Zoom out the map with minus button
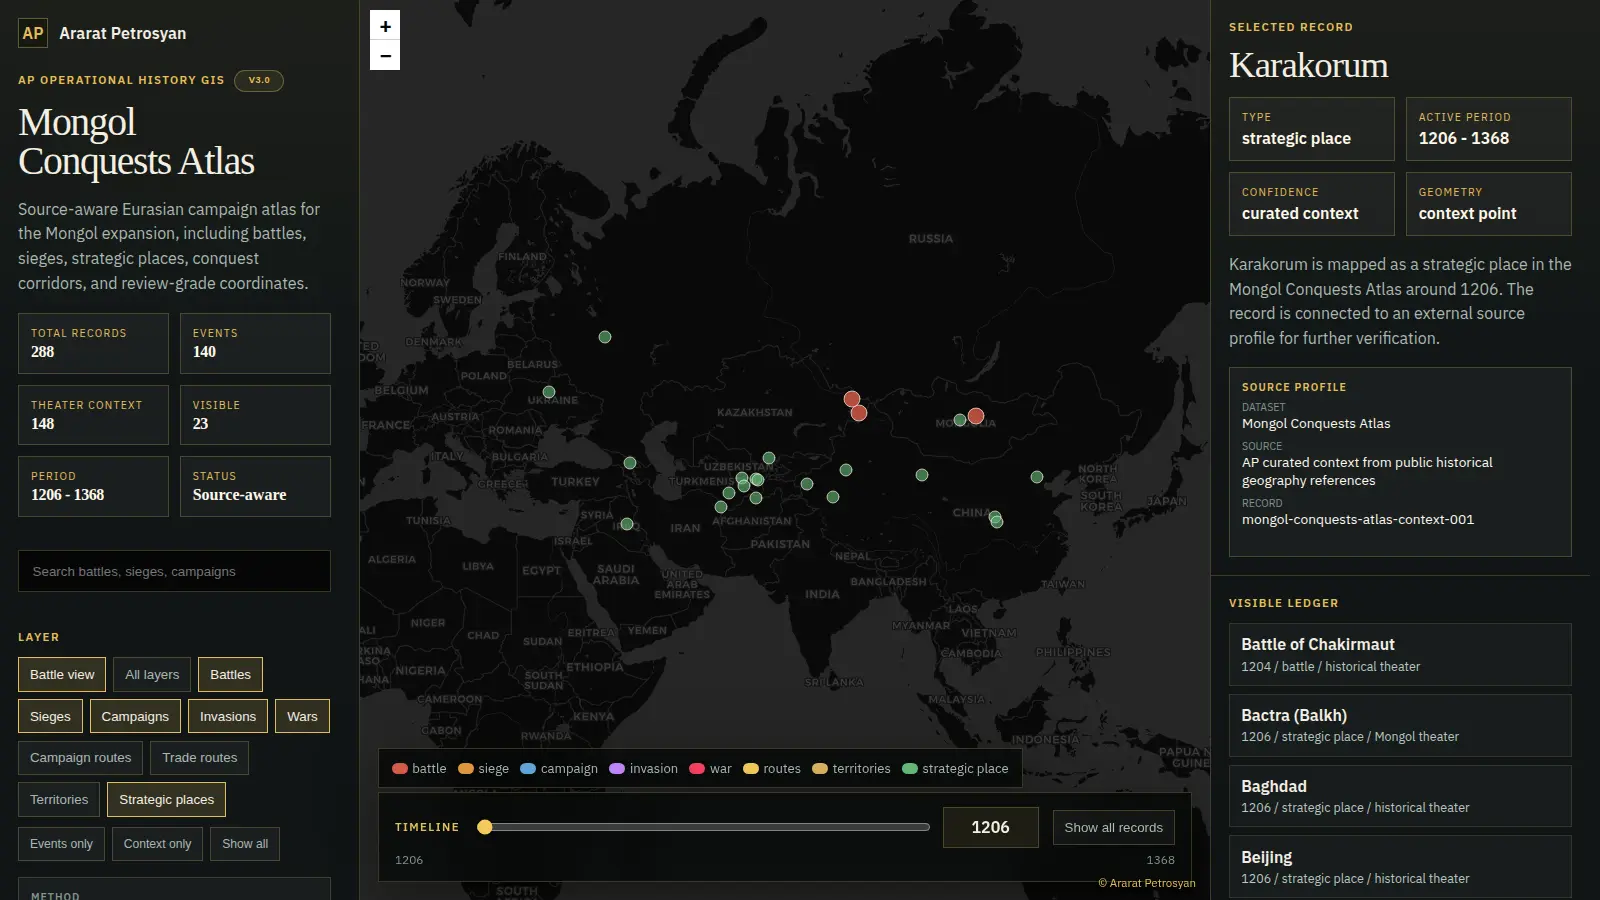1600x900 pixels. (x=385, y=56)
